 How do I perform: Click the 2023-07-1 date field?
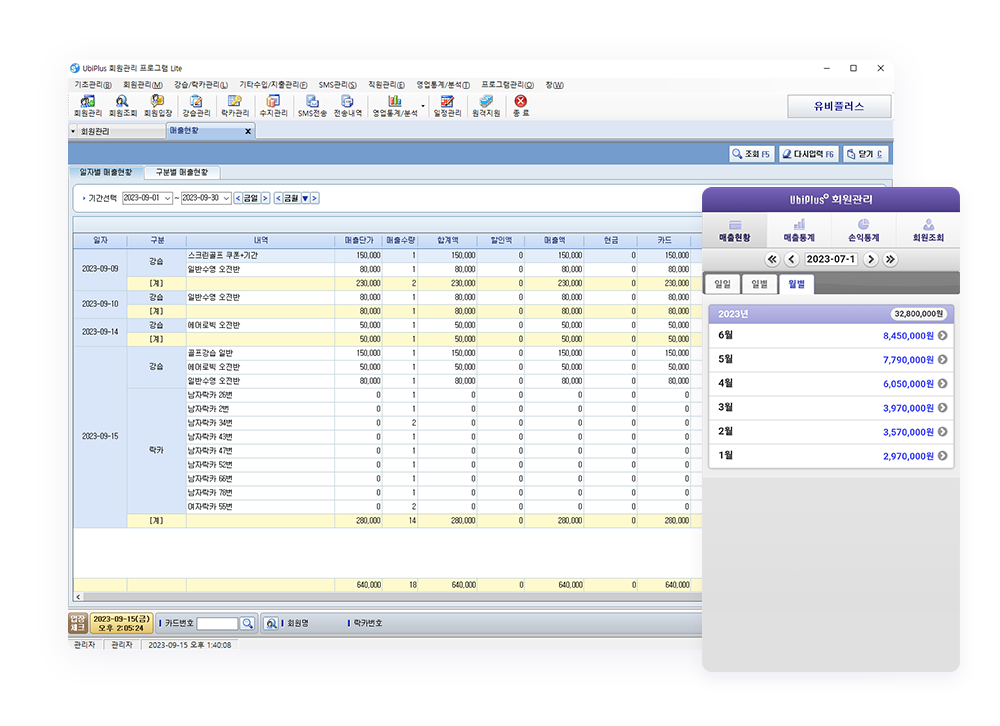click(831, 259)
